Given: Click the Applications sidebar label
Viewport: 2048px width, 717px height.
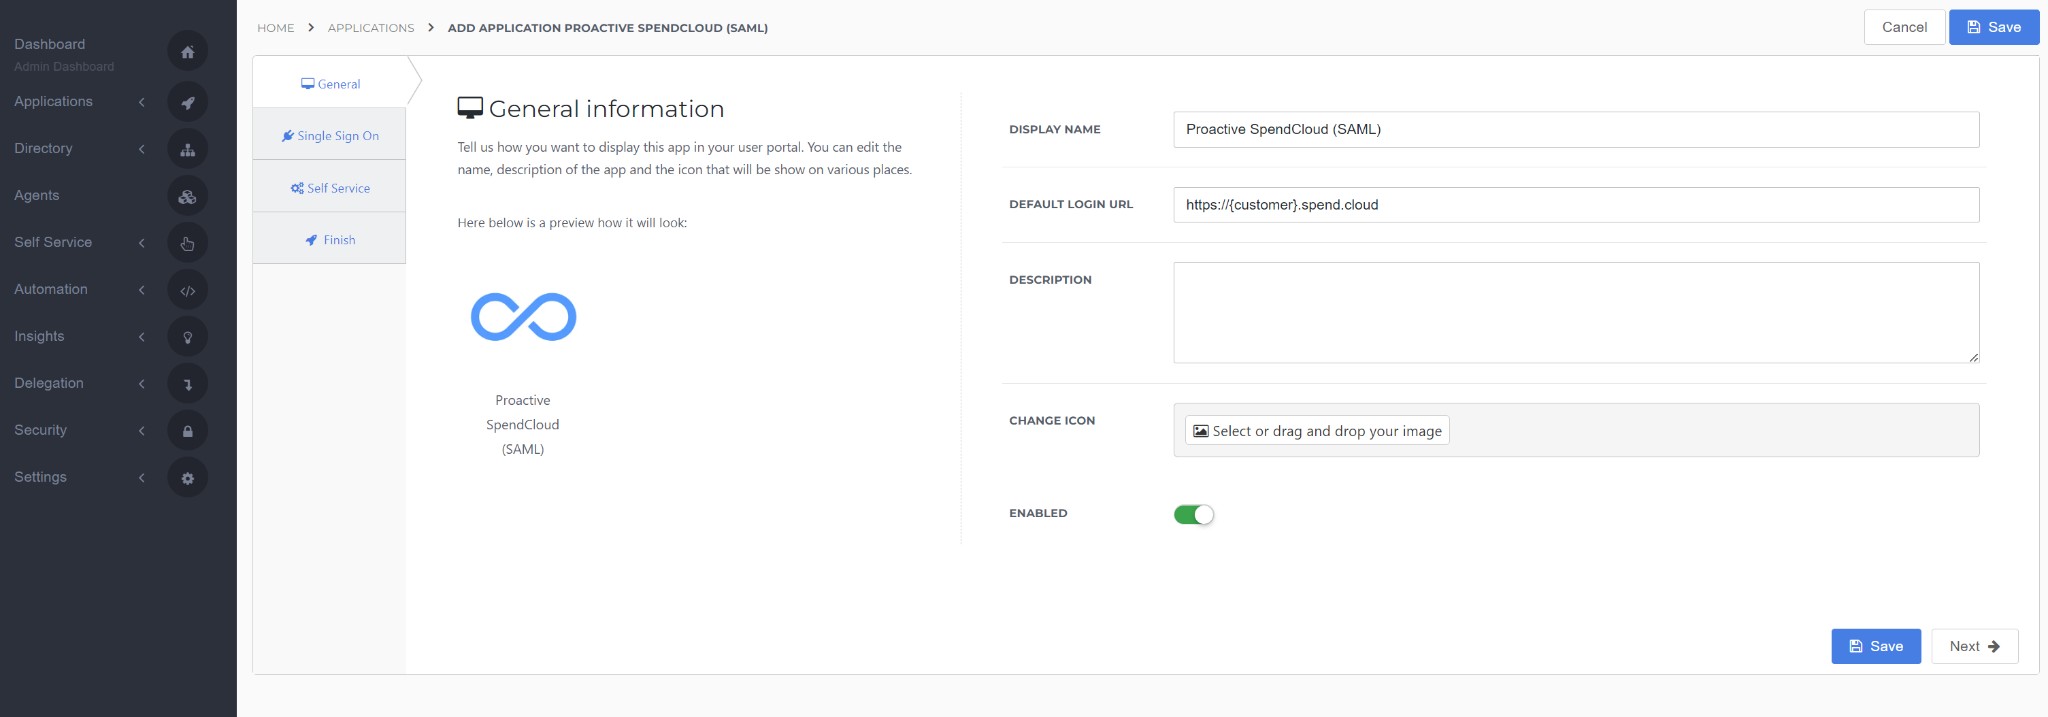Looking at the screenshot, I should pos(53,101).
